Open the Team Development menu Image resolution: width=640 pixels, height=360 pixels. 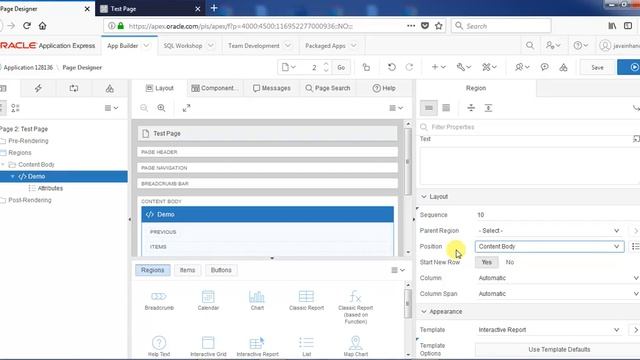coord(259,46)
